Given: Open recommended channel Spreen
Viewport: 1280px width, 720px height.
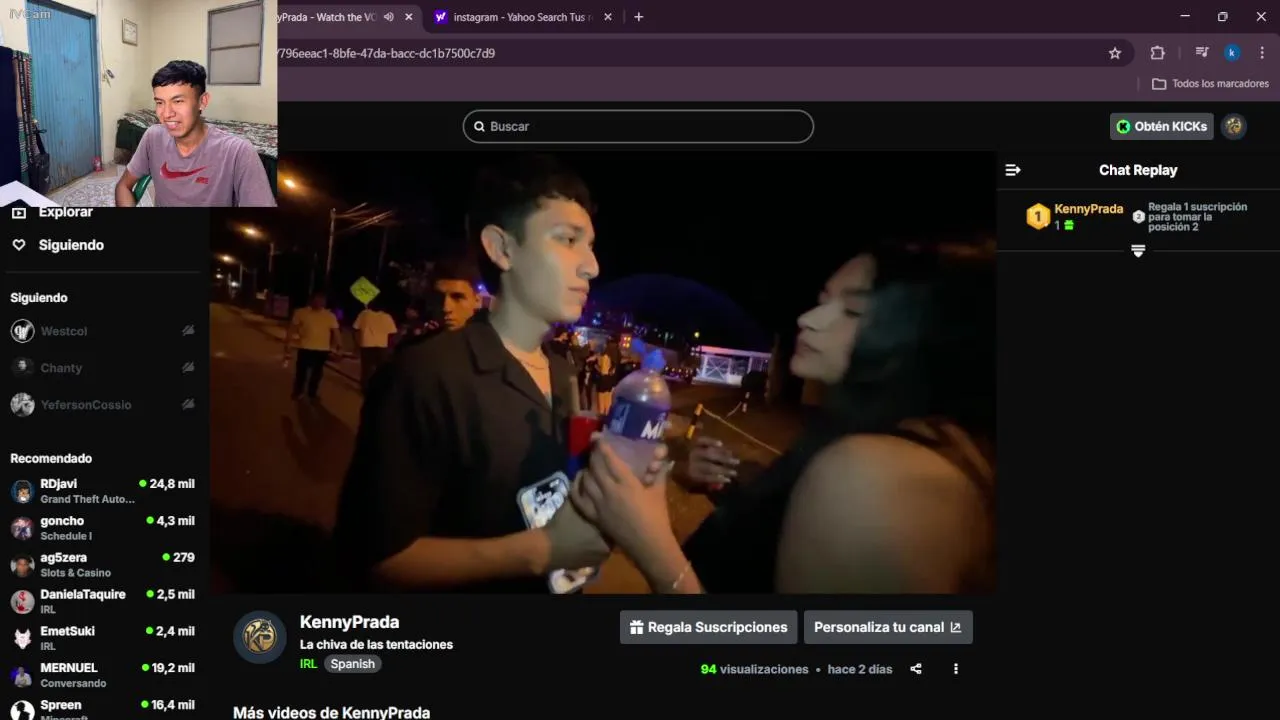Looking at the screenshot, I should 103,710.
